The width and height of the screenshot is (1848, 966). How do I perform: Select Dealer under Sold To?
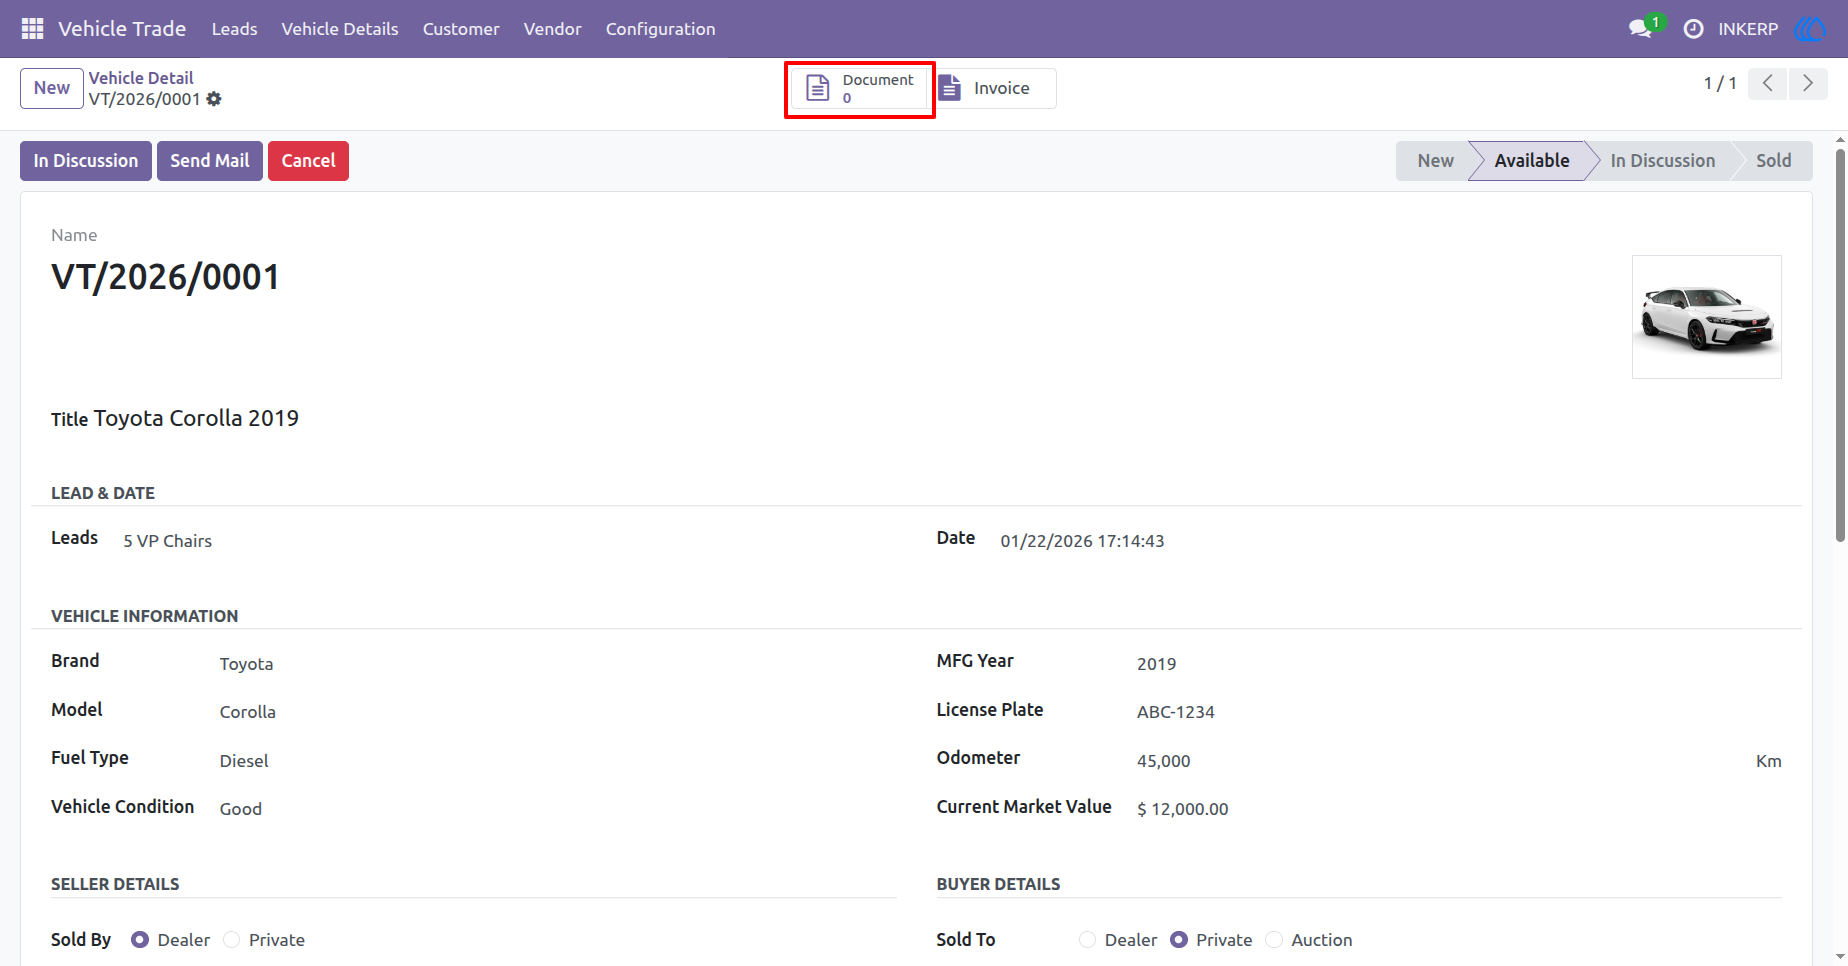pyautogui.click(x=1088, y=940)
